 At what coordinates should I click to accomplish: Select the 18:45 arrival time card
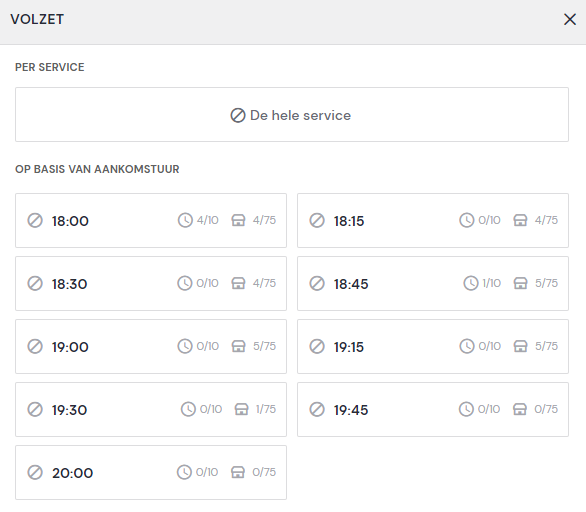coord(433,283)
